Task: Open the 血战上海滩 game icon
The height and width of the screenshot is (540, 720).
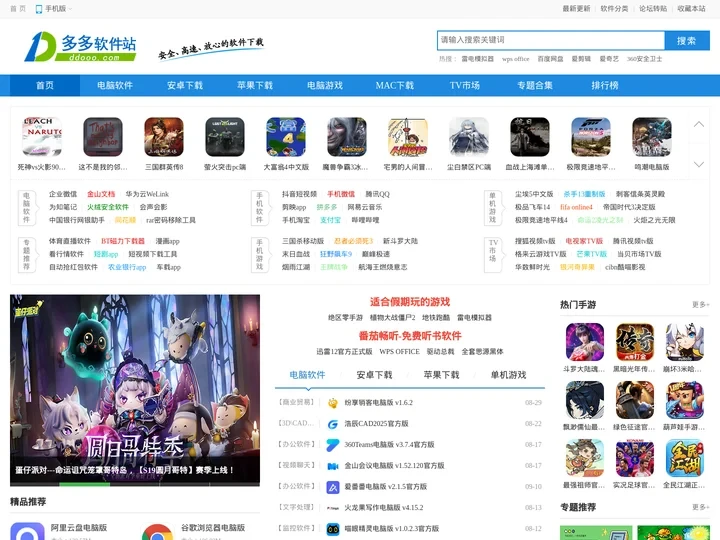Action: 530,137
